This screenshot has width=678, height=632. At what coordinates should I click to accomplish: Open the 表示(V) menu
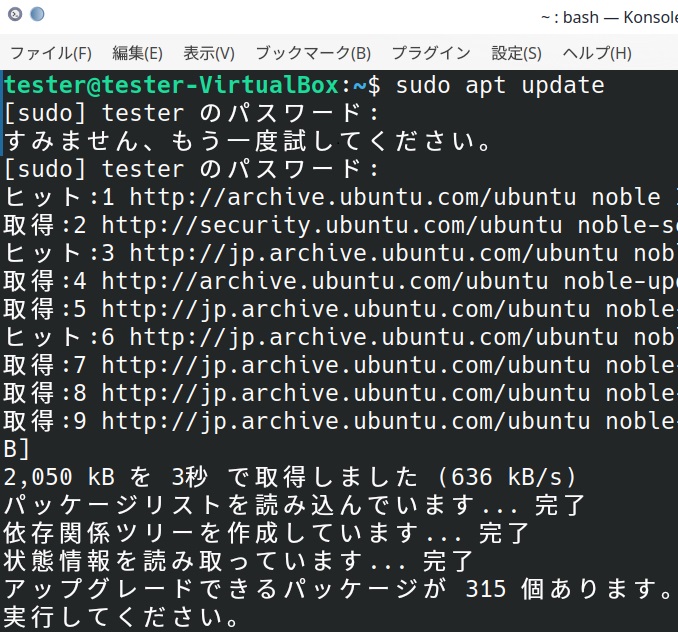tap(209, 53)
